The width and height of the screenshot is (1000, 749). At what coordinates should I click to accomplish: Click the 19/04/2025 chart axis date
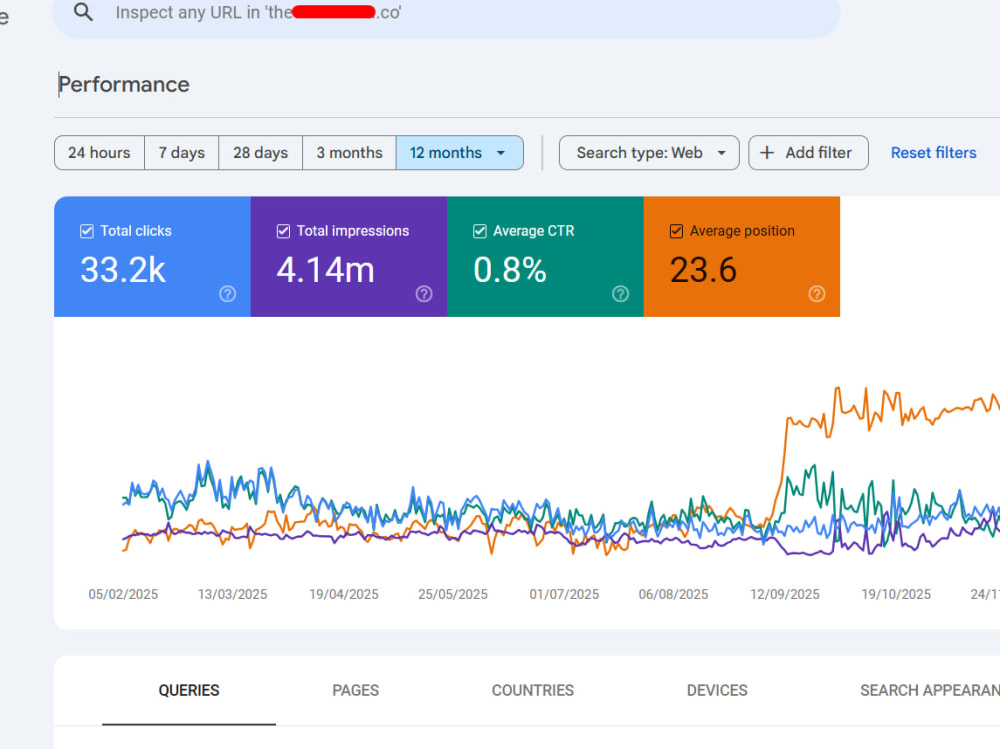tap(344, 594)
